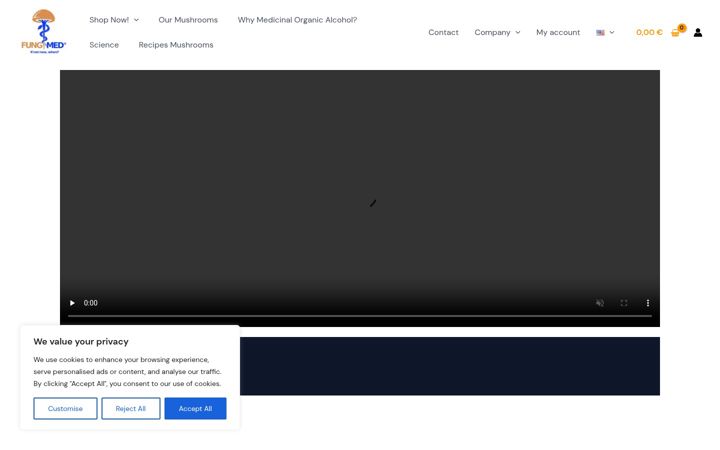Click the Customise cookies button
The width and height of the screenshot is (720, 450).
click(x=65, y=408)
